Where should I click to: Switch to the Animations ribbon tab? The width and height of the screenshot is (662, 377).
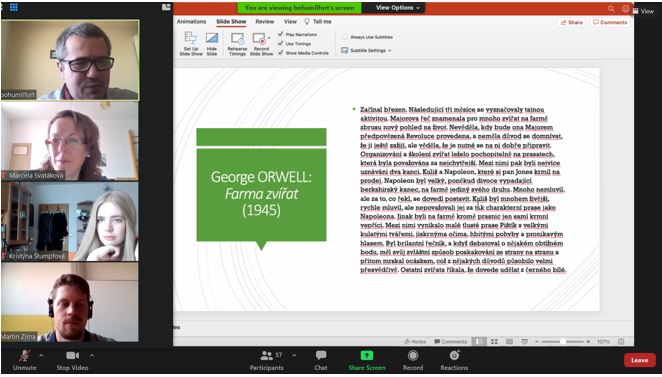191,22
